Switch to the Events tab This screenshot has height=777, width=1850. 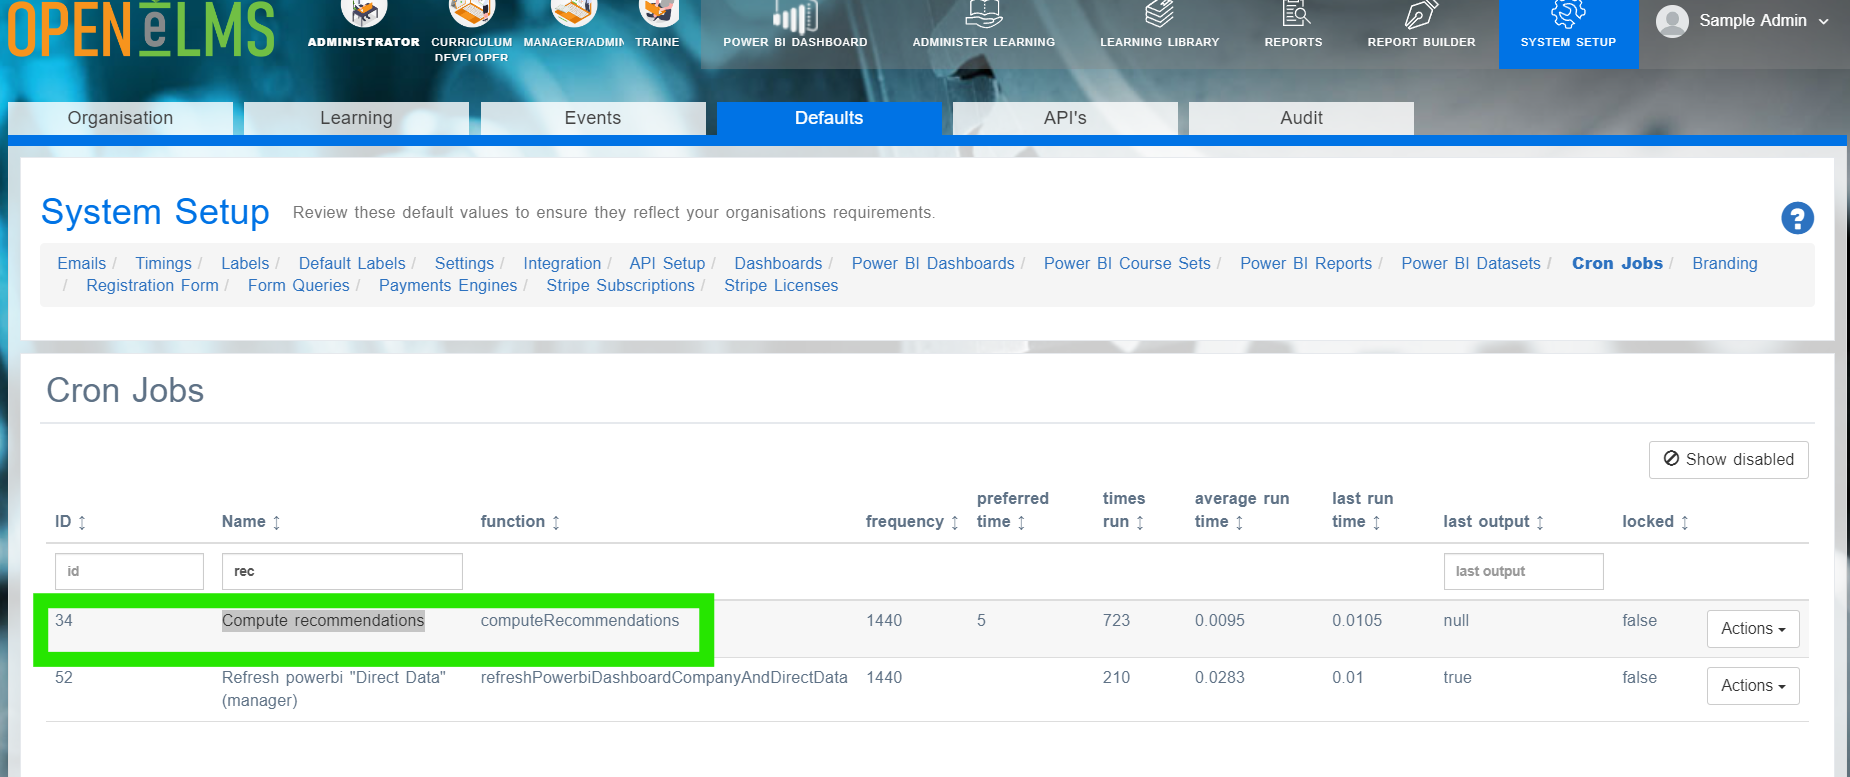point(593,118)
